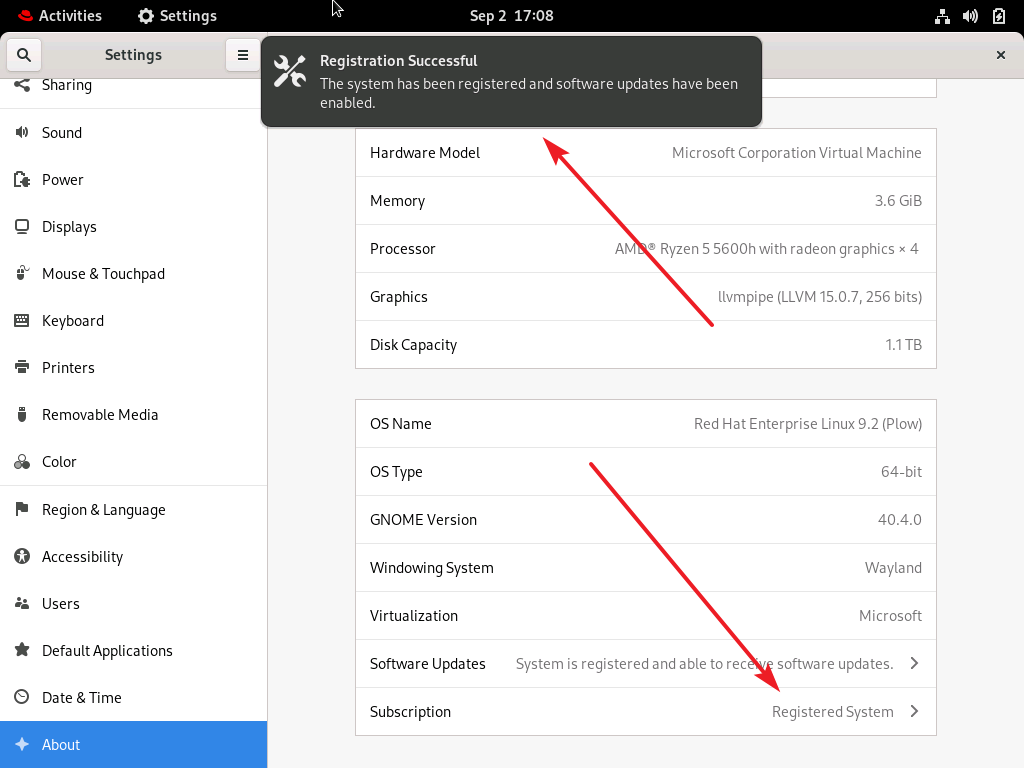
Task: Go to Default Applications panel
Action: tap(133, 650)
